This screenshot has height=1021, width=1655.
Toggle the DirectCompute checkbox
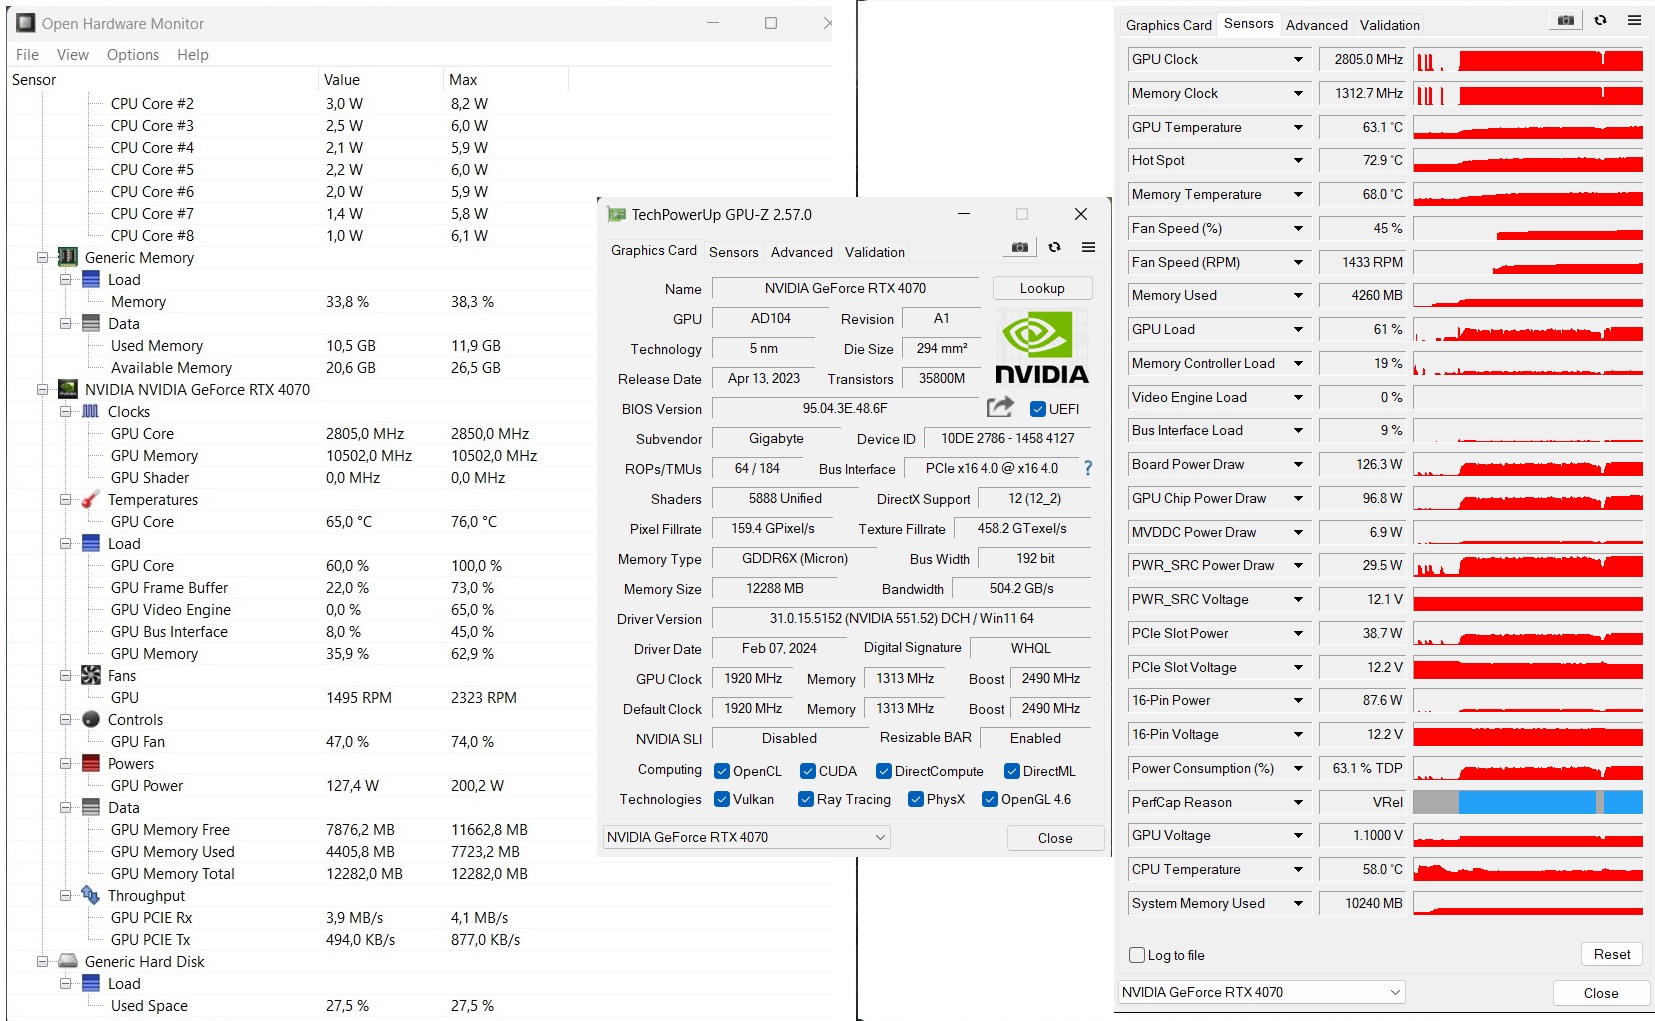(x=884, y=771)
